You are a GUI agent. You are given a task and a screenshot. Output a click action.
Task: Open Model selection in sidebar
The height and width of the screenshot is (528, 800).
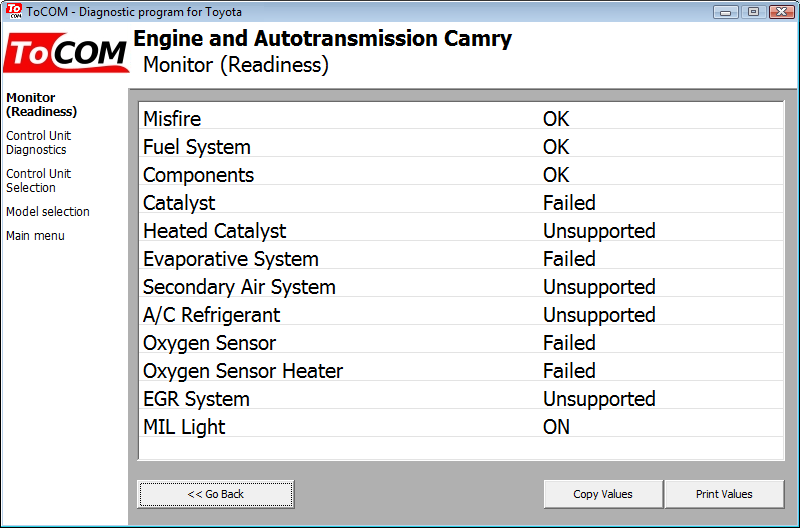click(47, 211)
